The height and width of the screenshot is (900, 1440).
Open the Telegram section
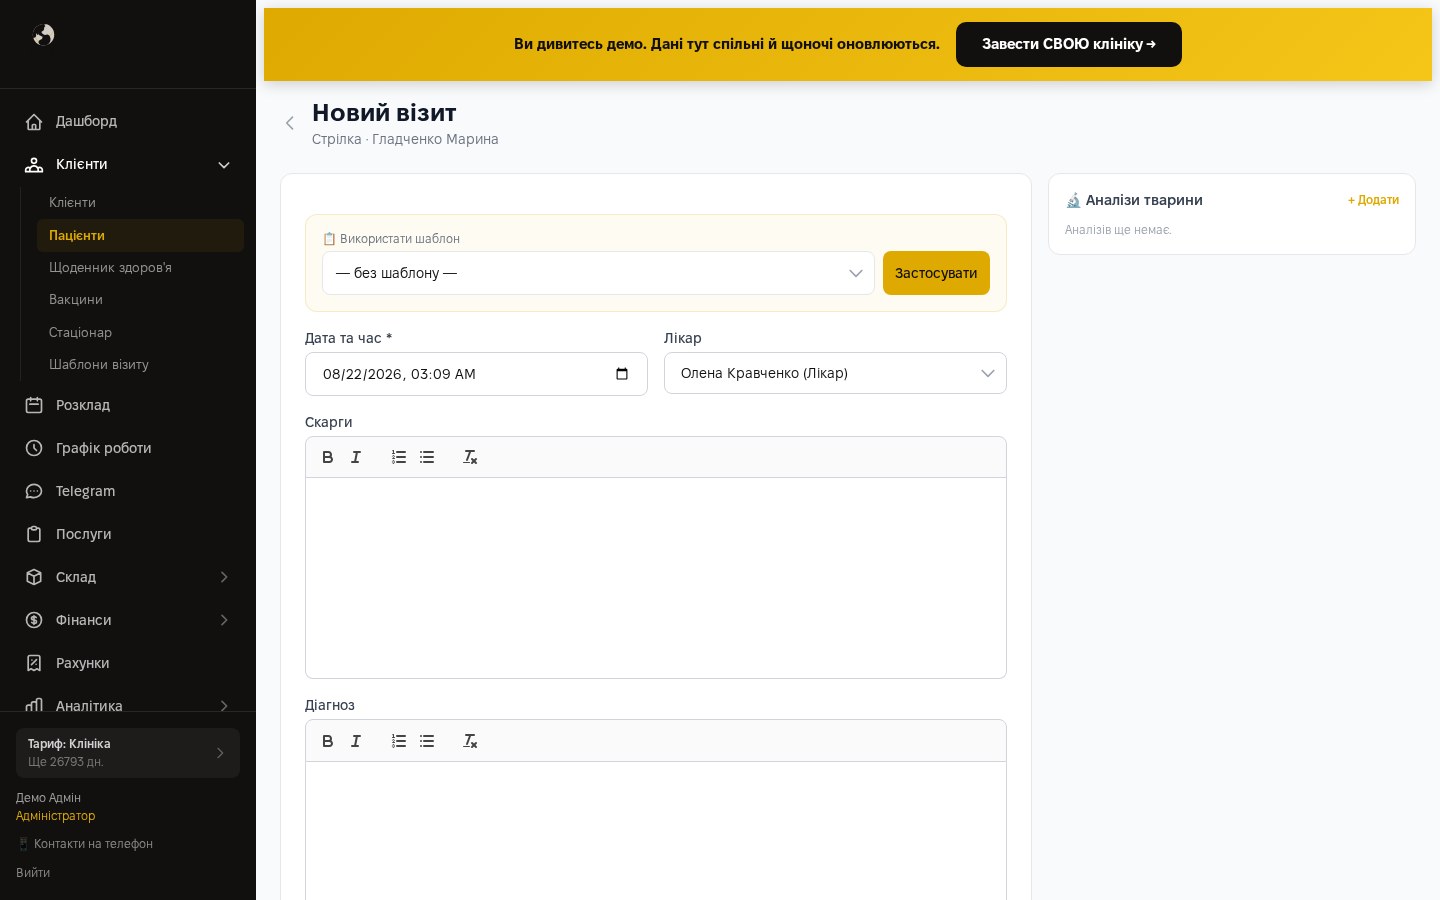128,491
